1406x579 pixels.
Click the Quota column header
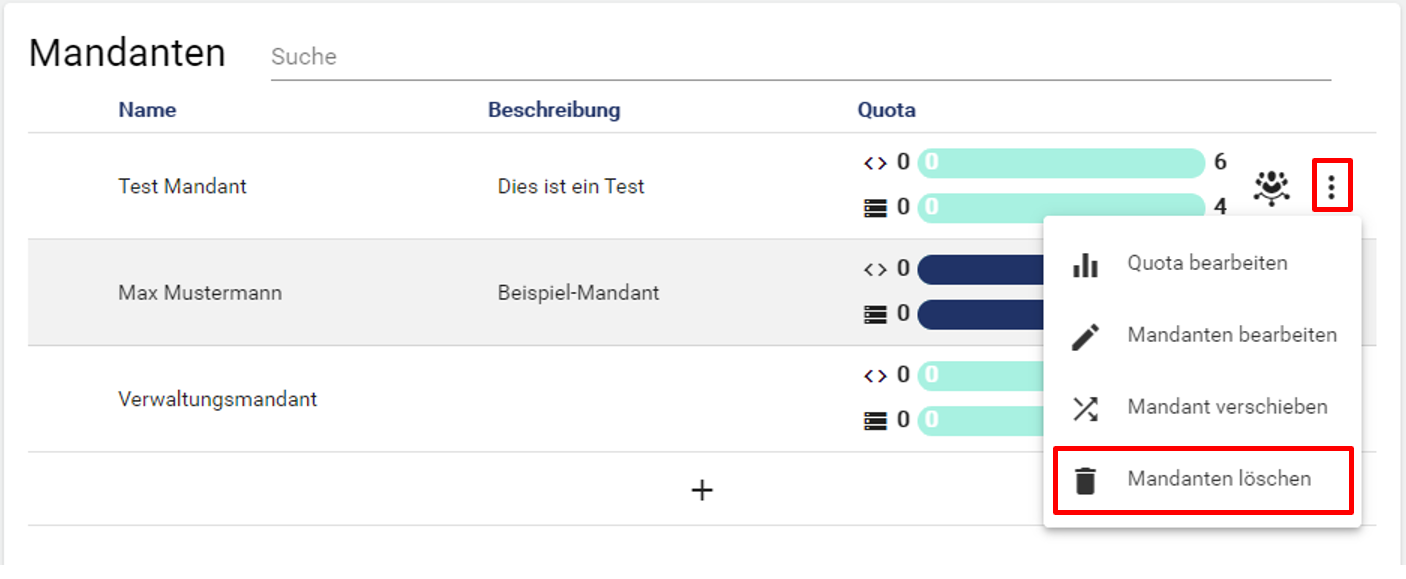(886, 110)
